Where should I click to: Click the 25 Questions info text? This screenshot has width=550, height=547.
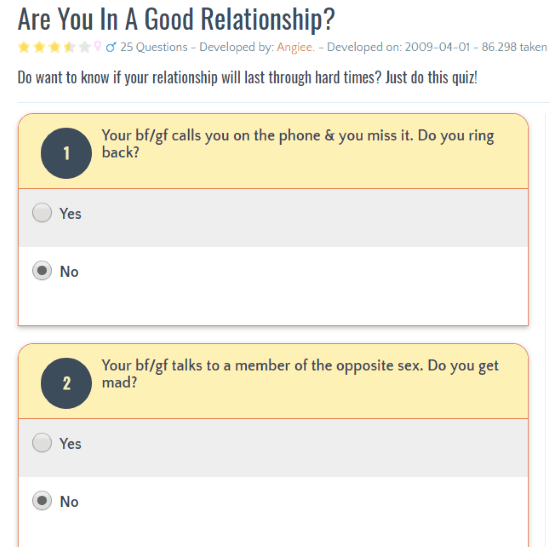(154, 47)
